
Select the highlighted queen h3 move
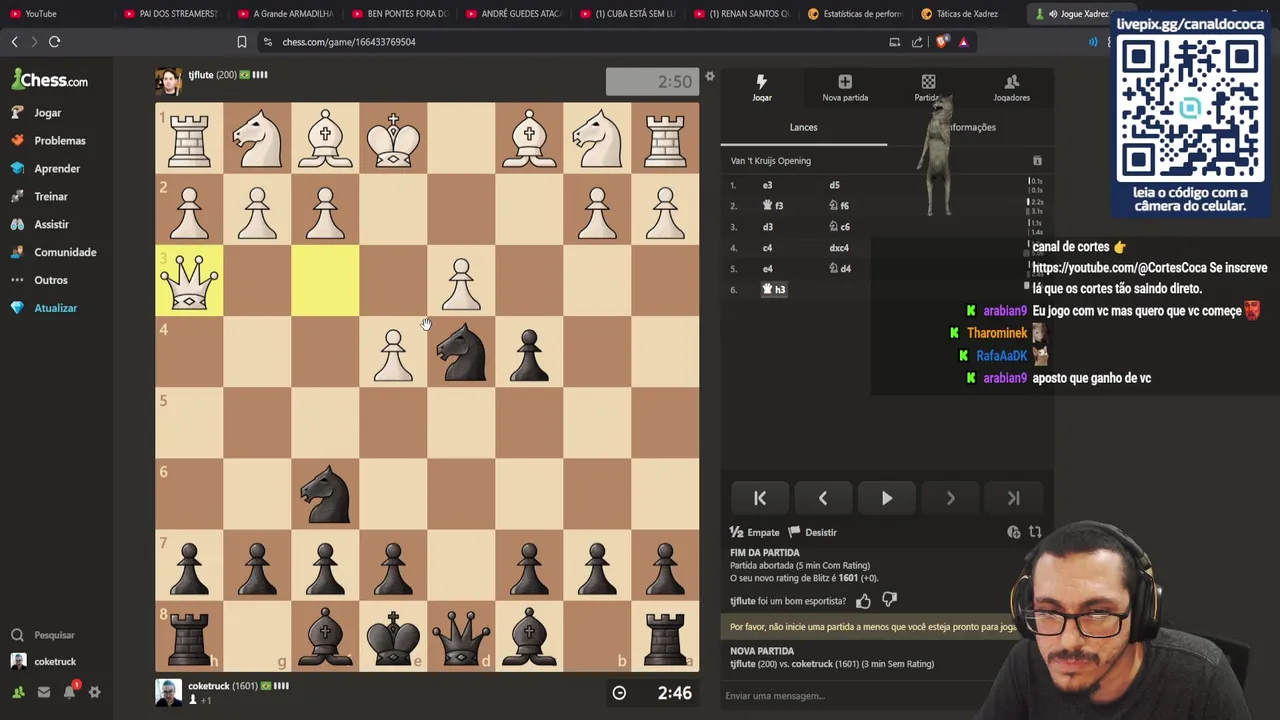coord(774,290)
